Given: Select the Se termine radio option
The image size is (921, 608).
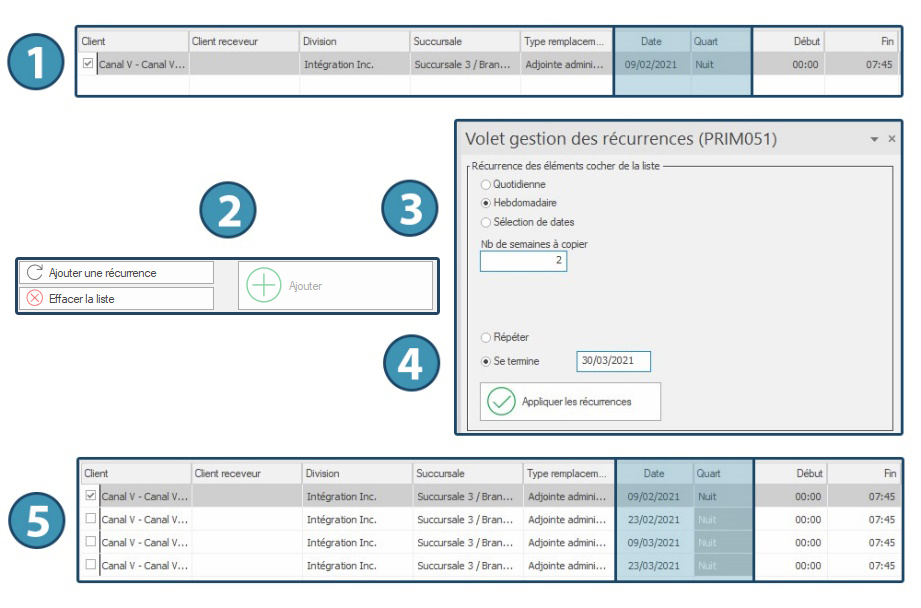Looking at the screenshot, I should point(486,361).
